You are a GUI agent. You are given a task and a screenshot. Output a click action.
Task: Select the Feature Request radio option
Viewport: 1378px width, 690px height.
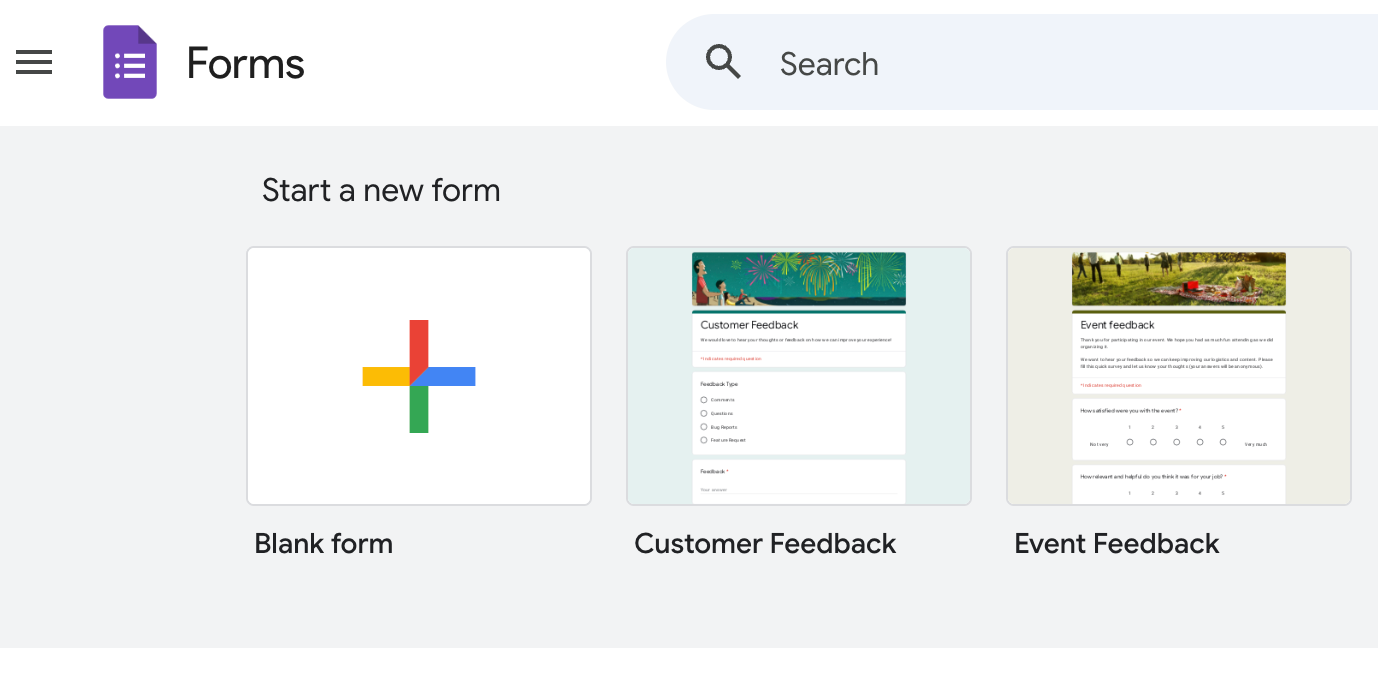pos(703,441)
